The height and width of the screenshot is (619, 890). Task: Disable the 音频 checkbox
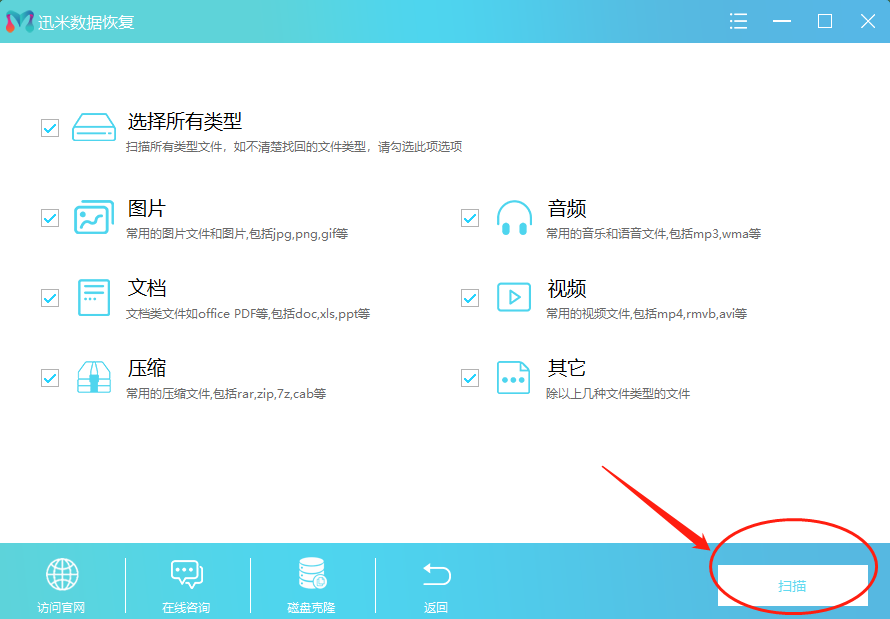pos(469,217)
